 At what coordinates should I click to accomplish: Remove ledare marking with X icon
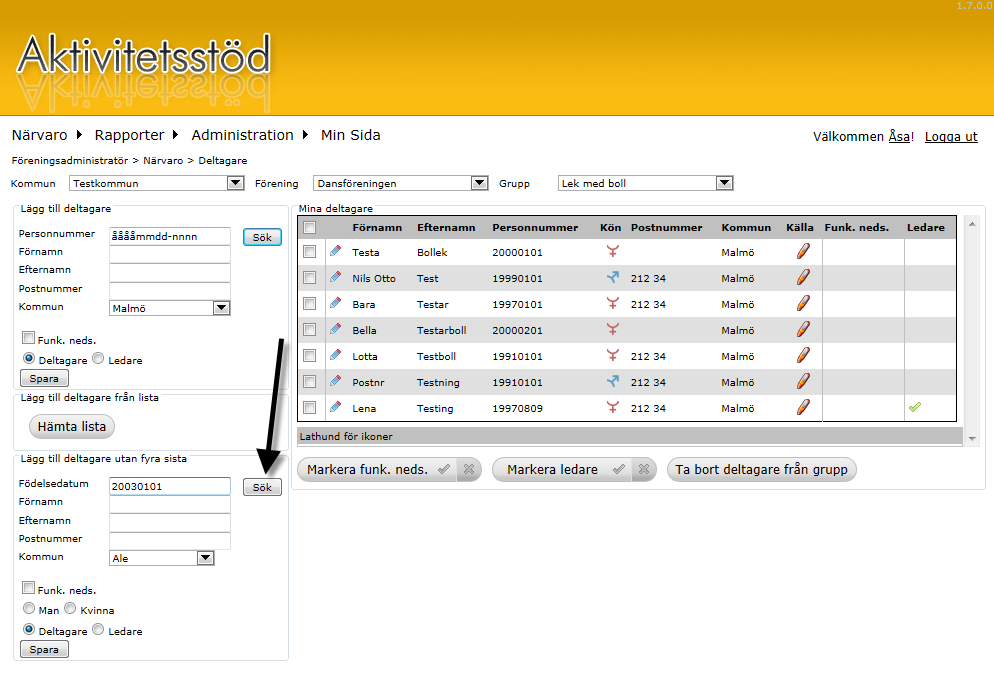click(x=644, y=469)
